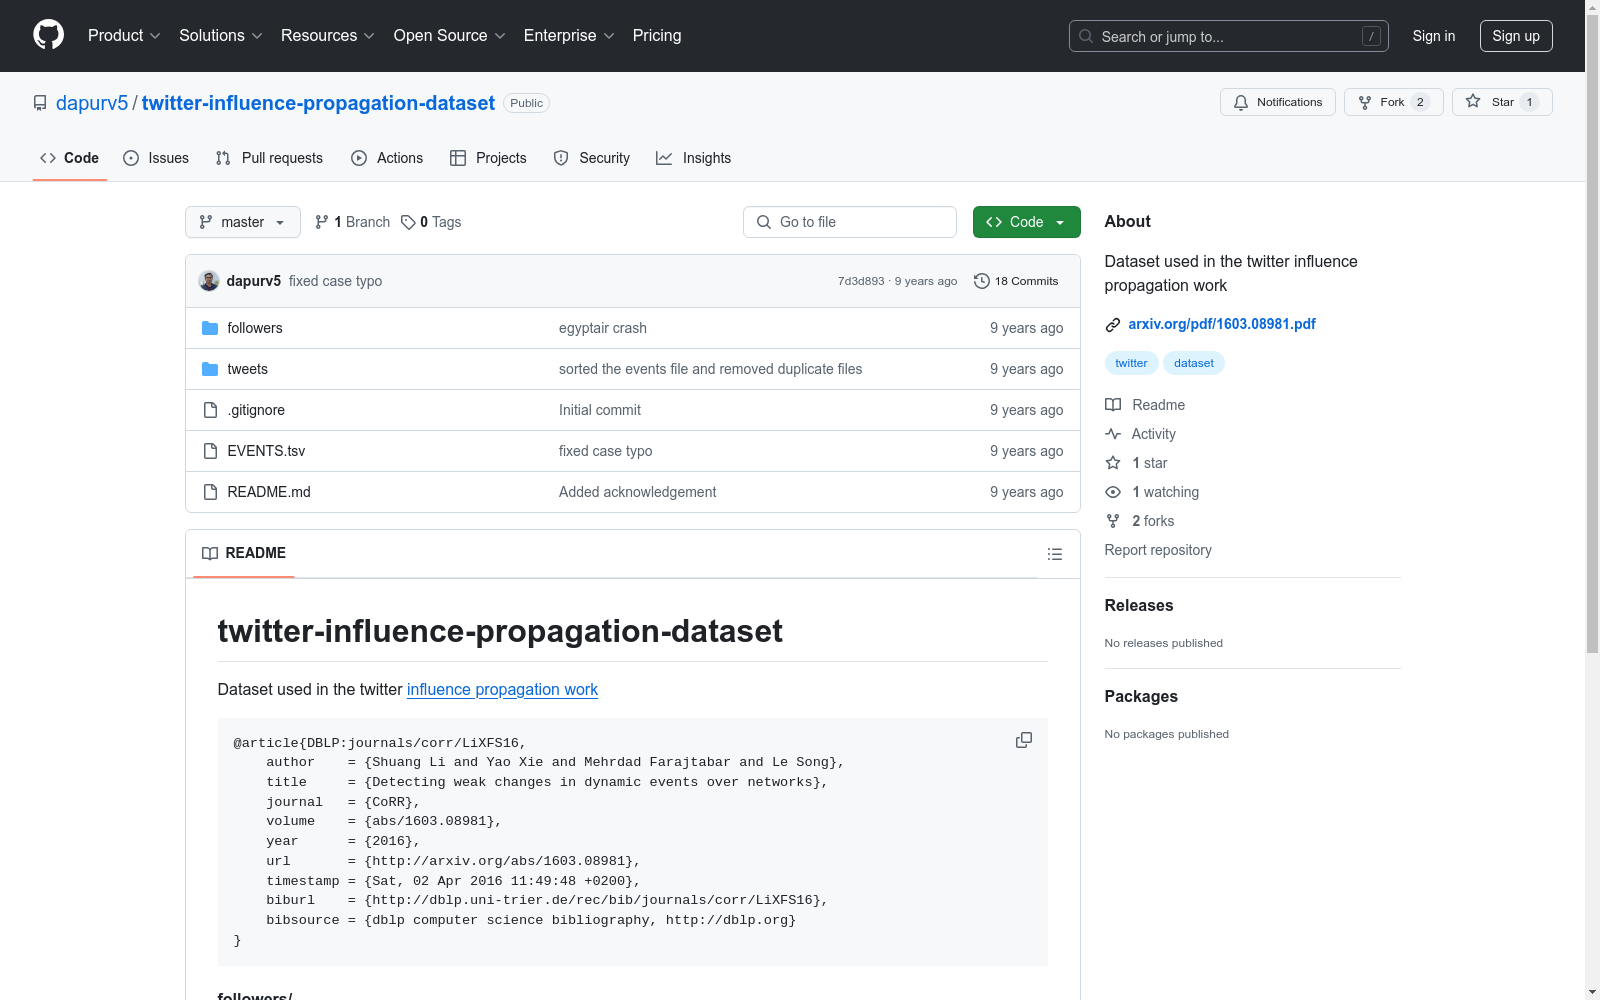
Task: Open the README outline list icon
Action: 1055,554
